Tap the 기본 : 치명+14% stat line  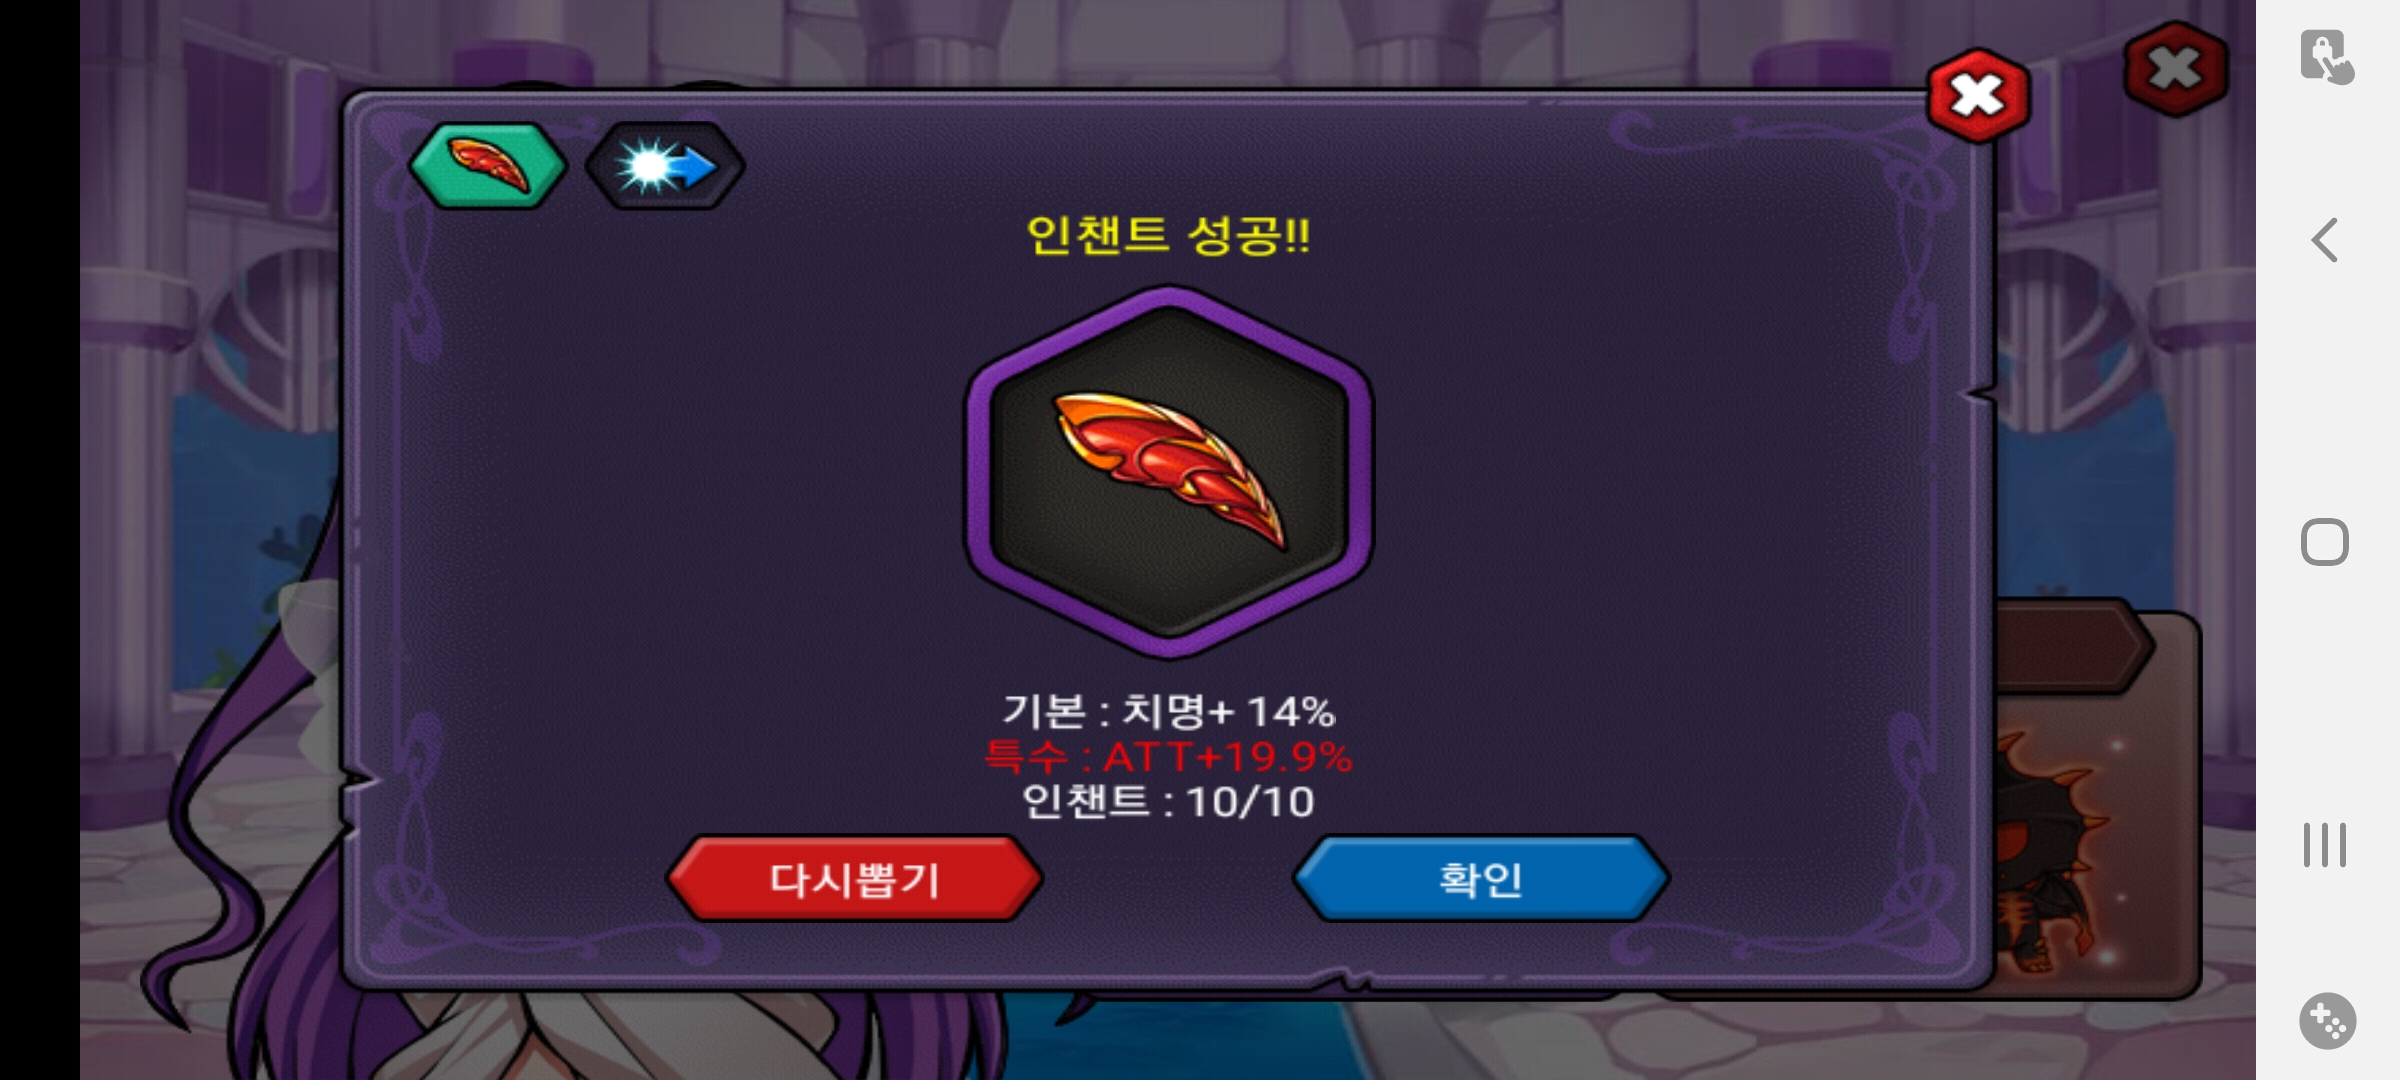[x=1168, y=711]
